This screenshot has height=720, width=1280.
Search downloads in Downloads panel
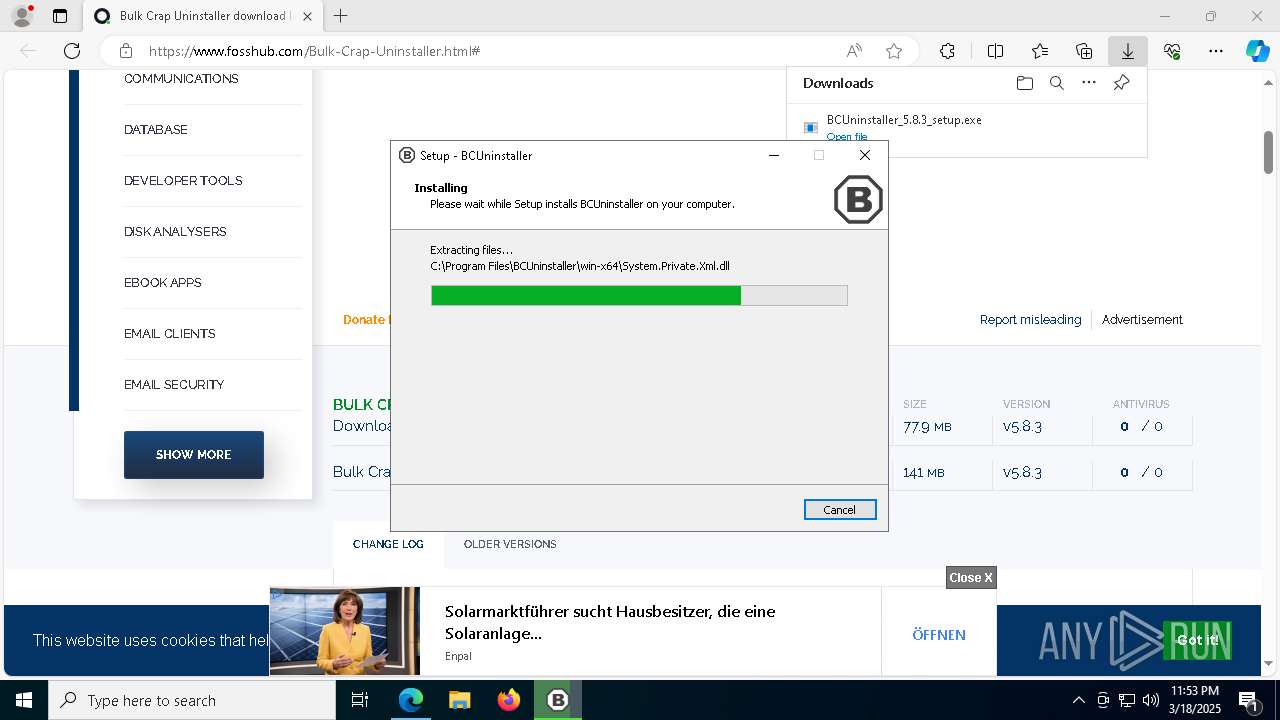1056,83
